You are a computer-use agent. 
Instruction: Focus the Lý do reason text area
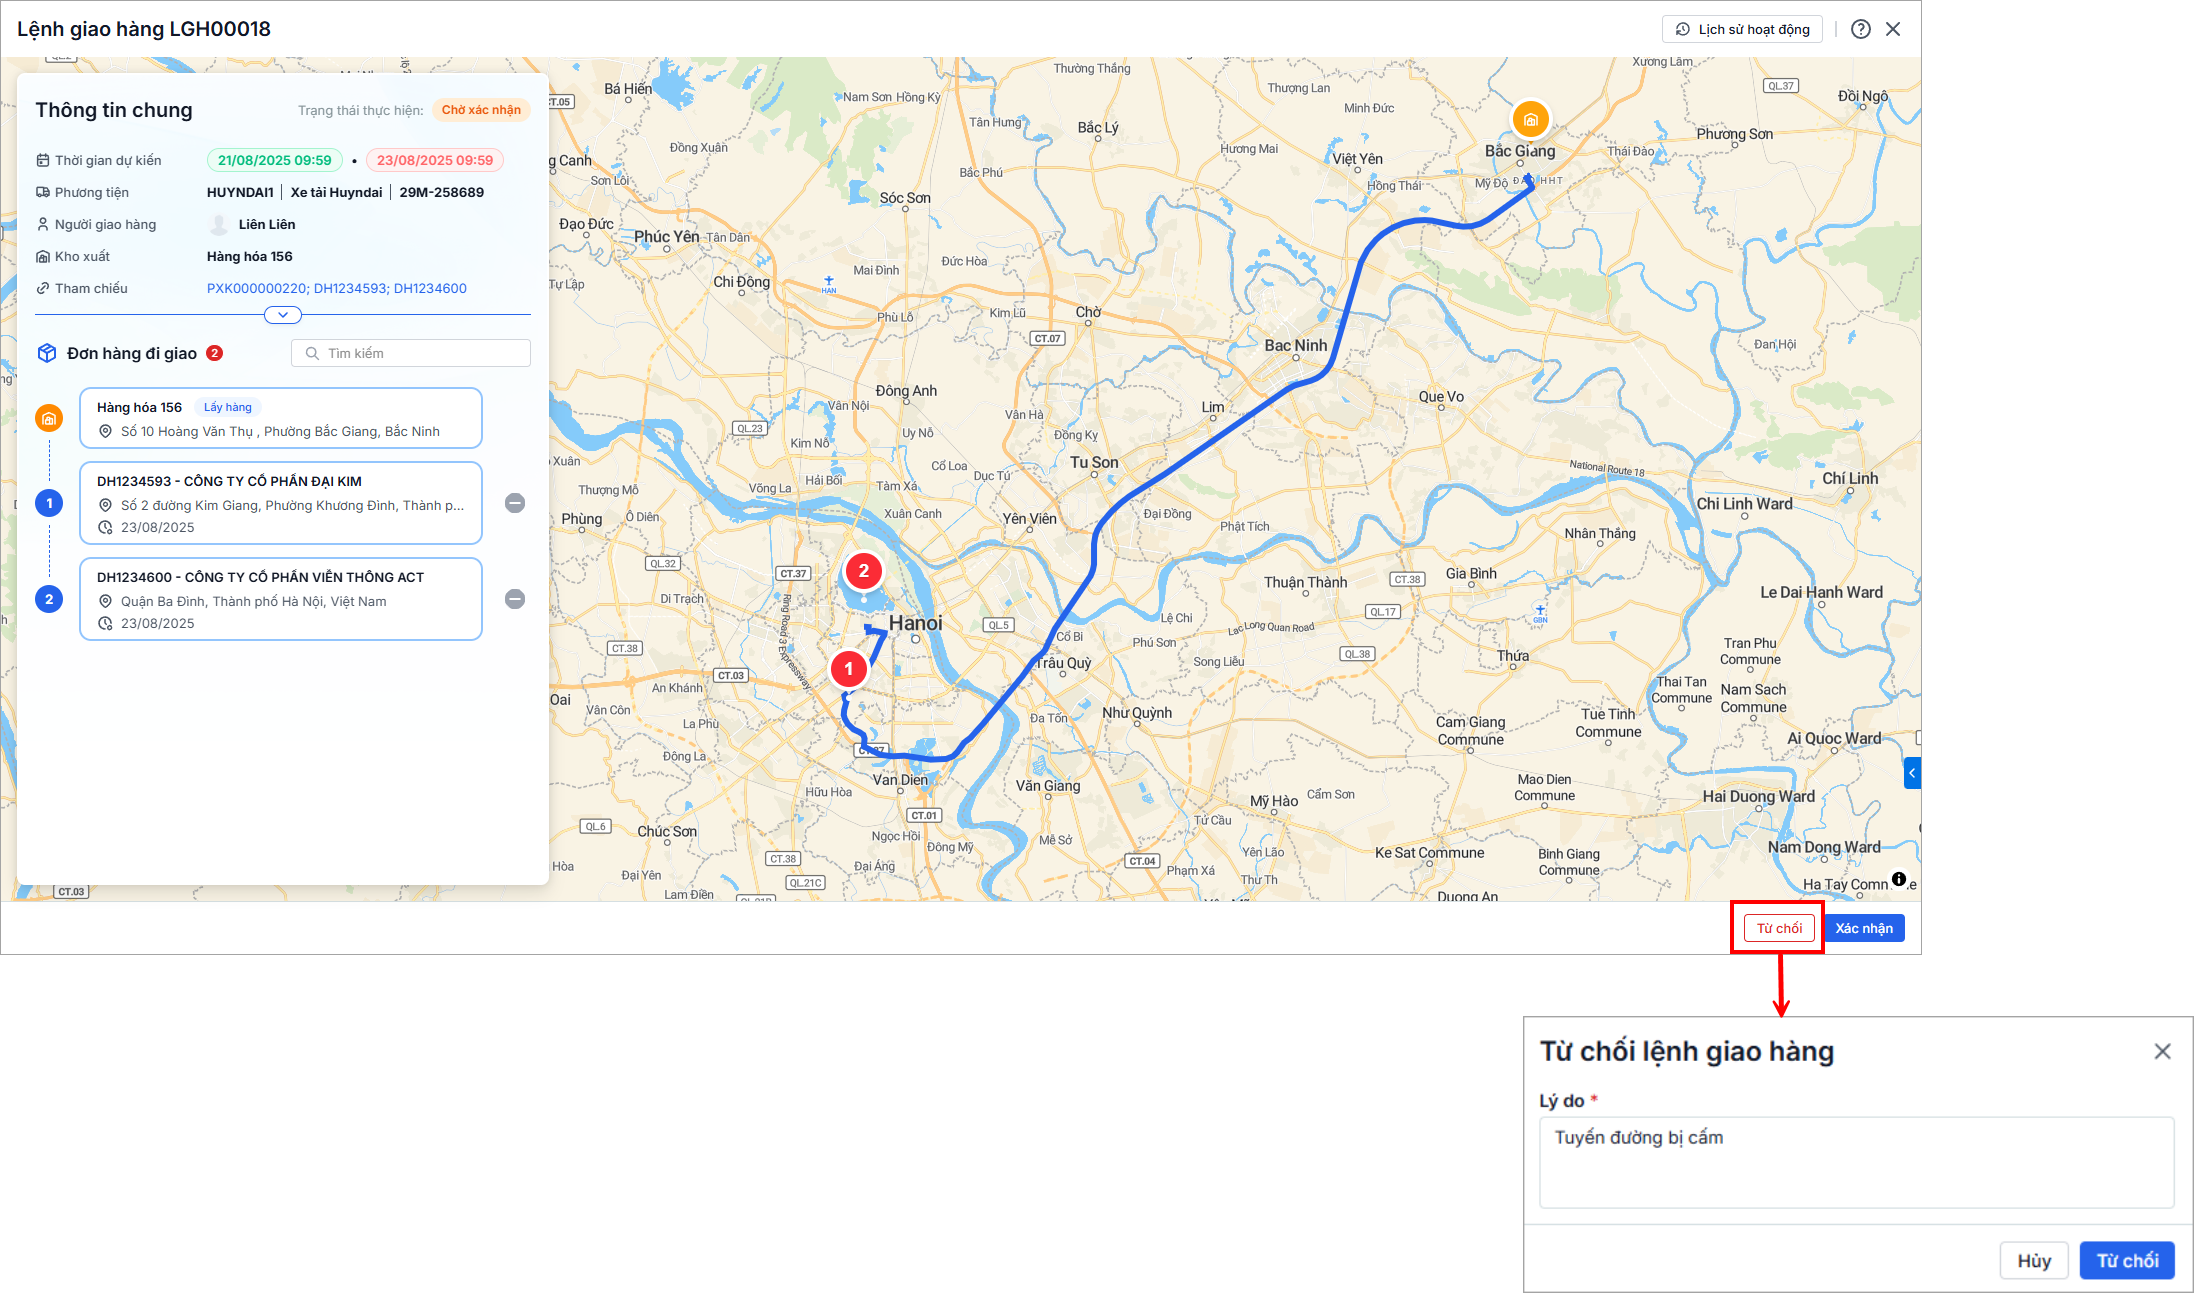(x=1857, y=1162)
